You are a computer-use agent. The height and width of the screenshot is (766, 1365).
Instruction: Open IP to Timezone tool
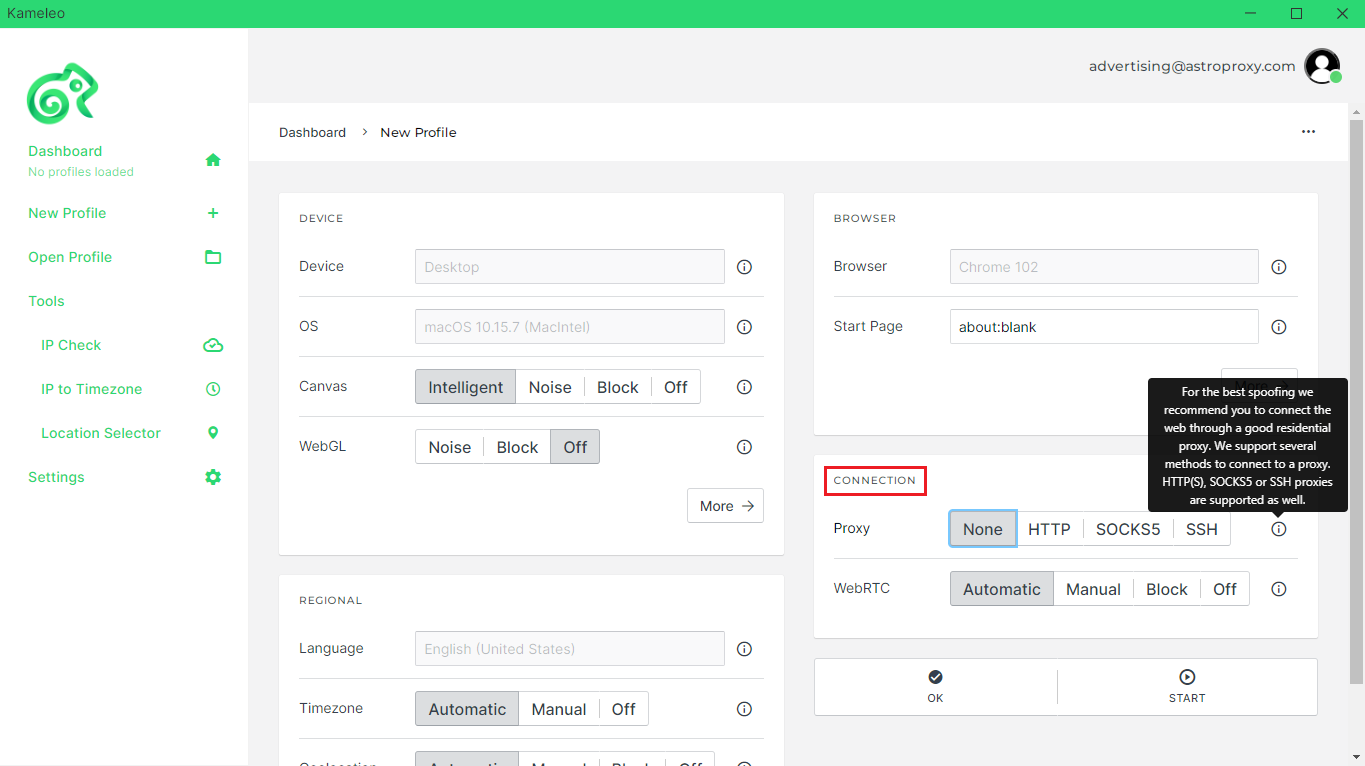point(92,389)
